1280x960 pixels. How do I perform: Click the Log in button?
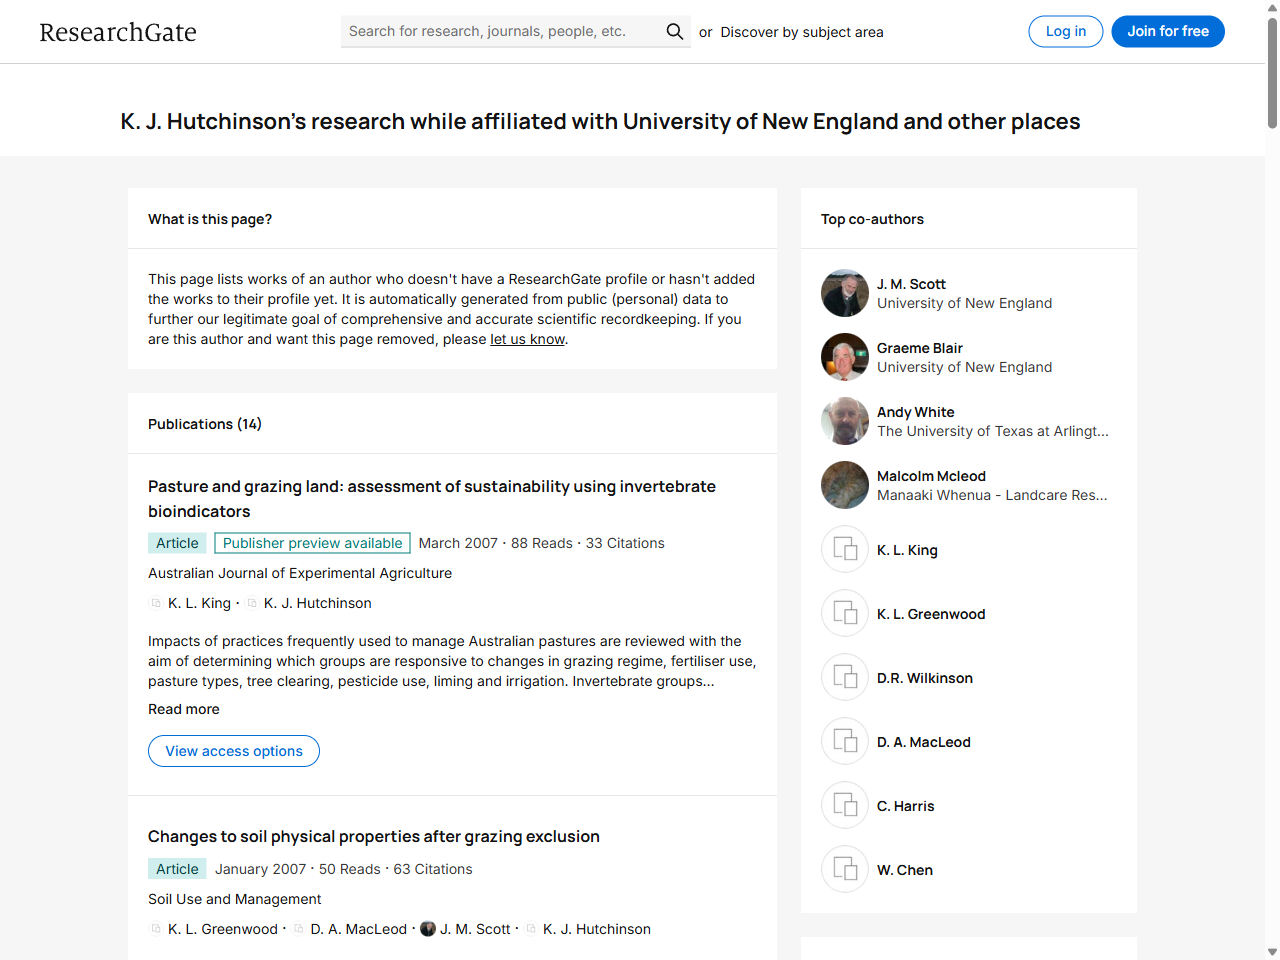[1065, 31]
